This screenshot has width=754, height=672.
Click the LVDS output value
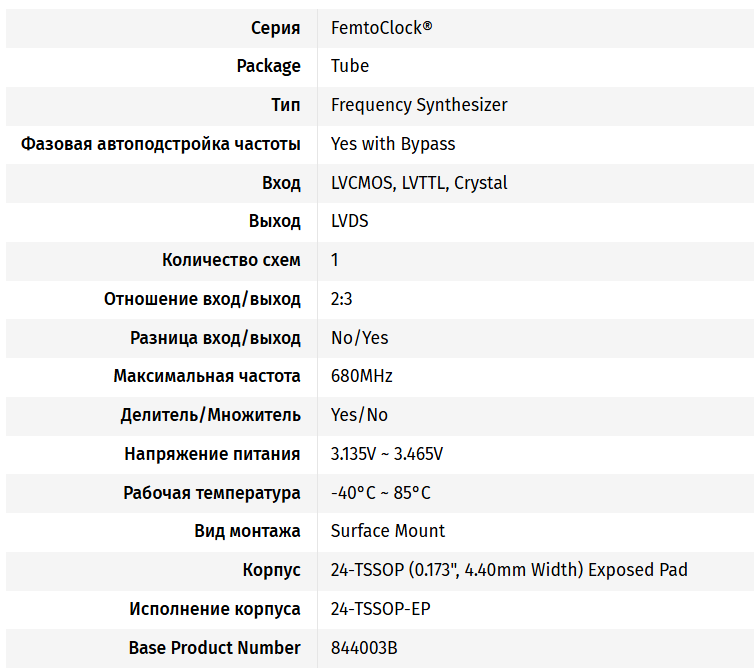(x=350, y=221)
